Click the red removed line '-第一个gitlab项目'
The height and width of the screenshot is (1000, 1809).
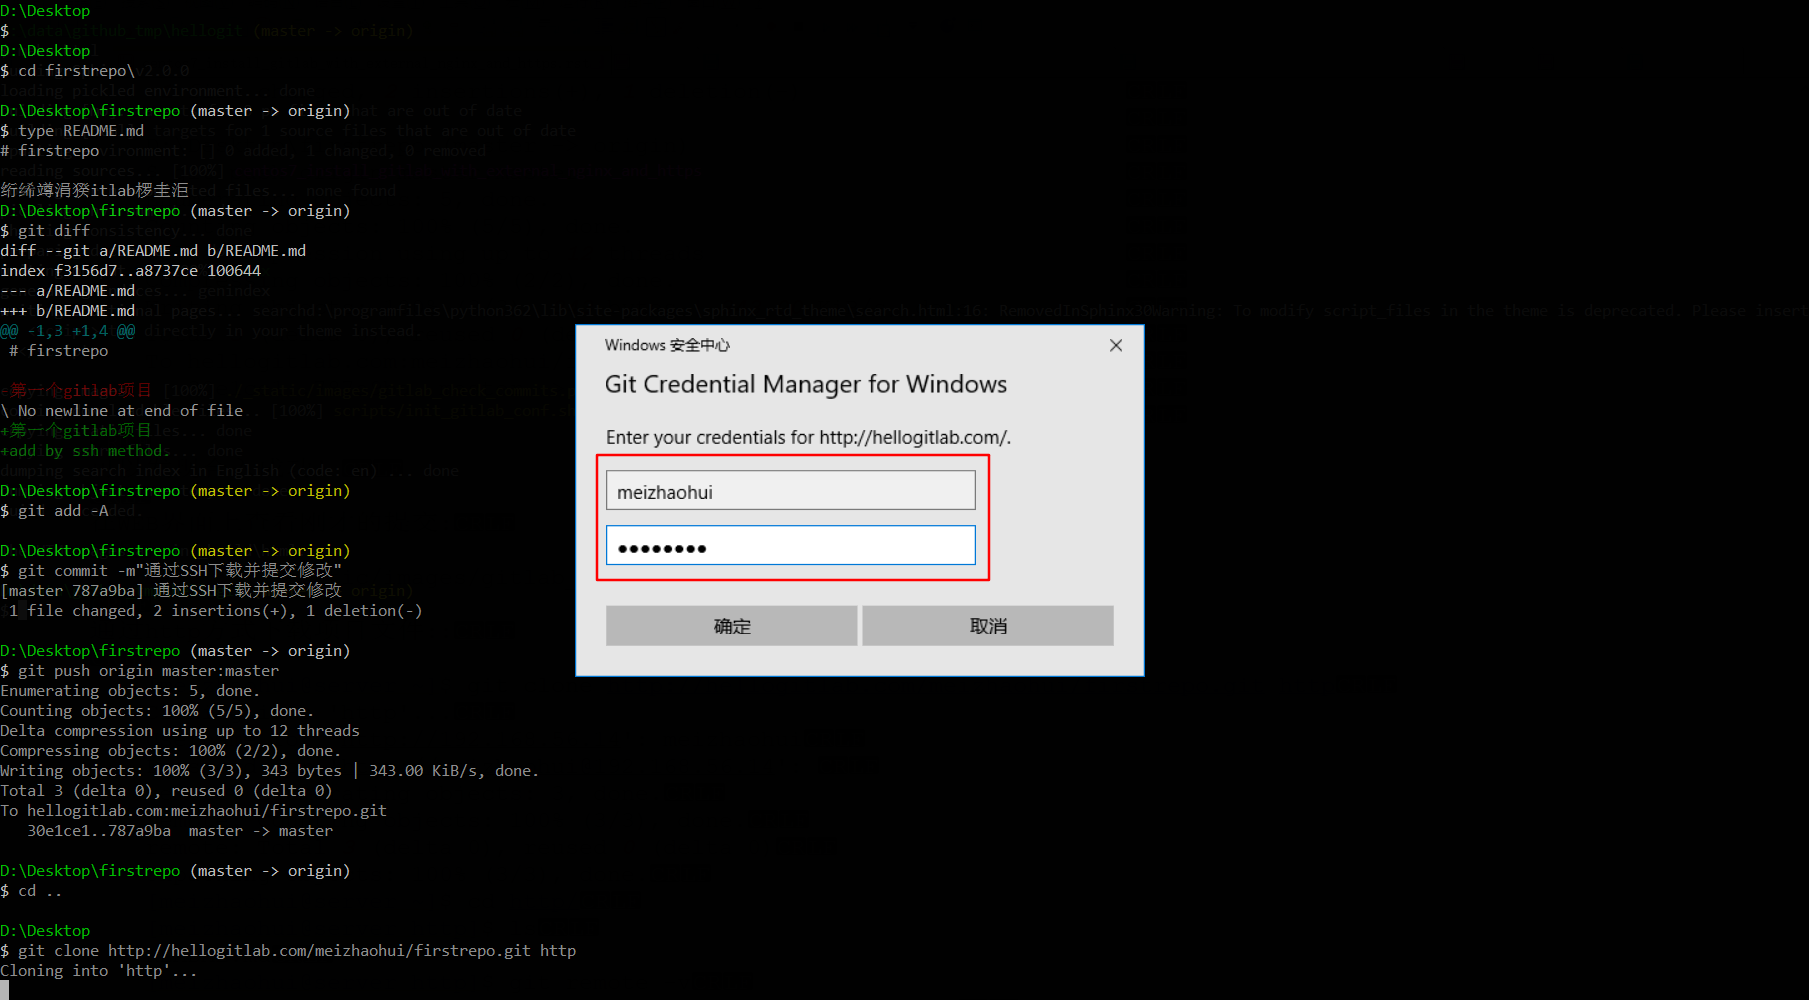click(x=76, y=391)
